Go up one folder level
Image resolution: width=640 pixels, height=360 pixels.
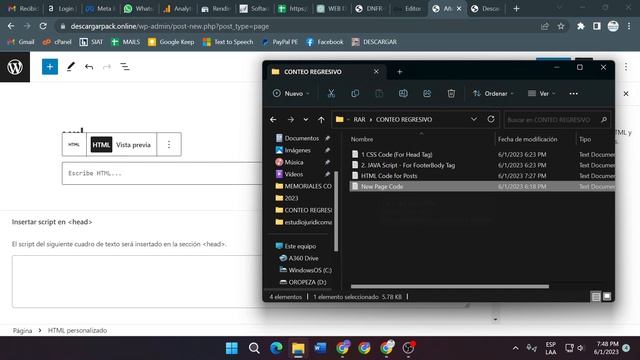321,120
